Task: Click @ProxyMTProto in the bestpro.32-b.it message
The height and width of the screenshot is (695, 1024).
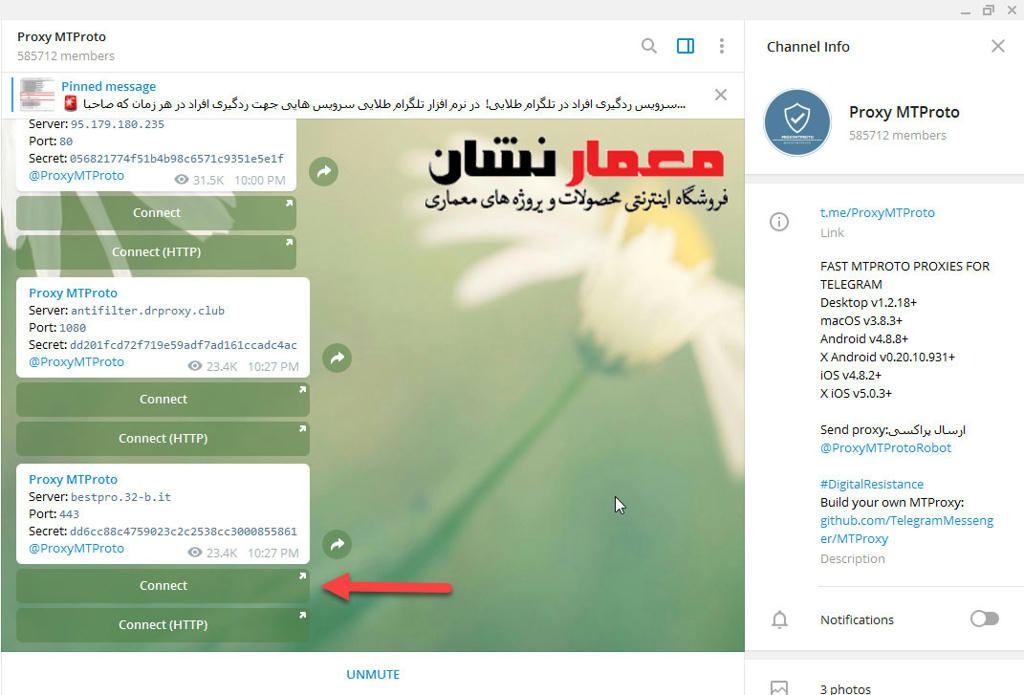Action: tap(76, 549)
